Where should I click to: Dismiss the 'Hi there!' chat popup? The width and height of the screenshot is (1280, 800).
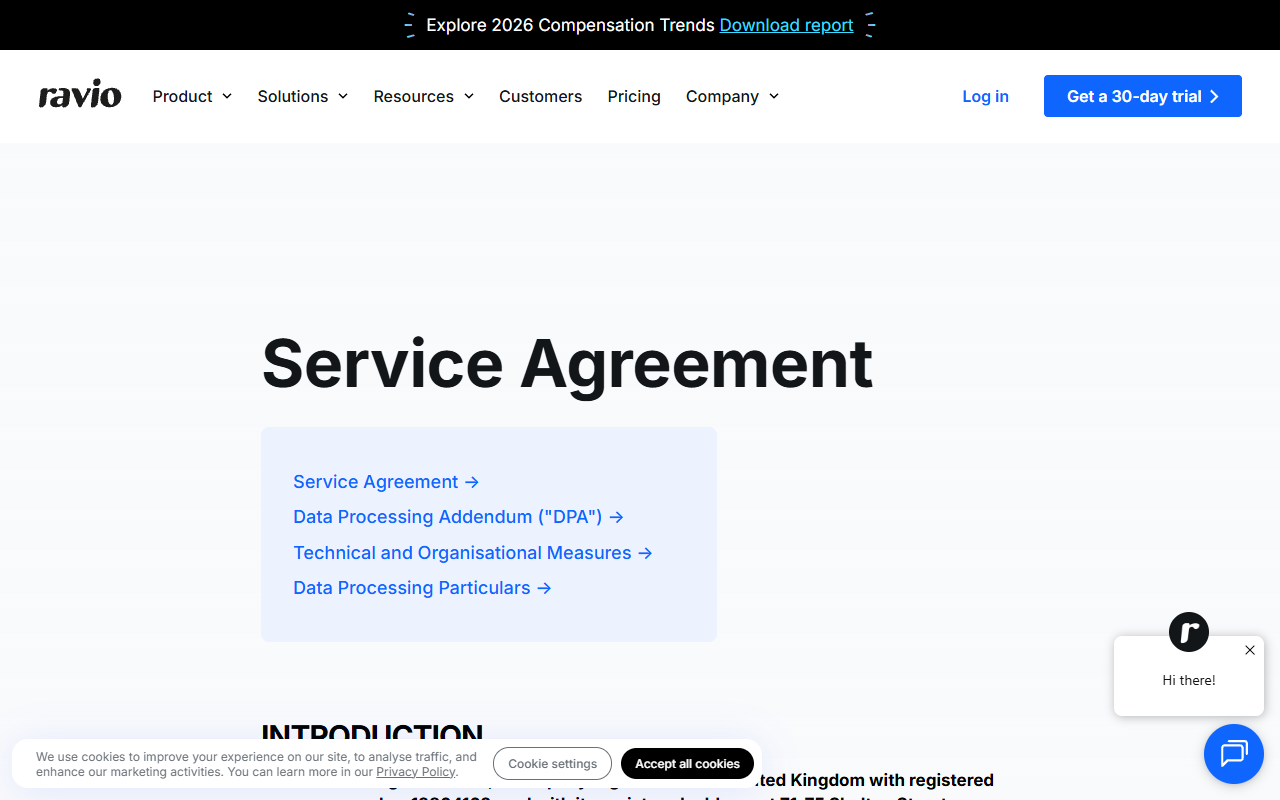tap(1250, 650)
